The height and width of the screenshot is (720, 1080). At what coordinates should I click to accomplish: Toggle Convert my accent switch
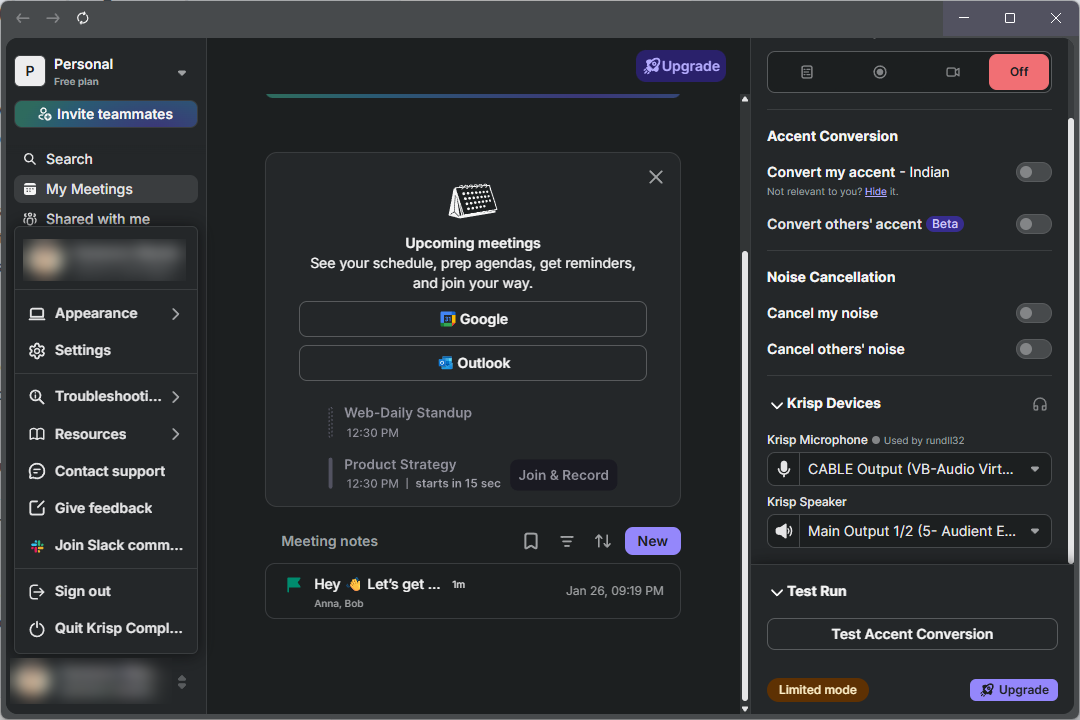1033,172
